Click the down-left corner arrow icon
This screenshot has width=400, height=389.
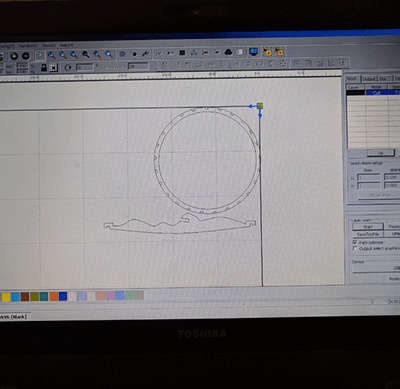[331, 63]
